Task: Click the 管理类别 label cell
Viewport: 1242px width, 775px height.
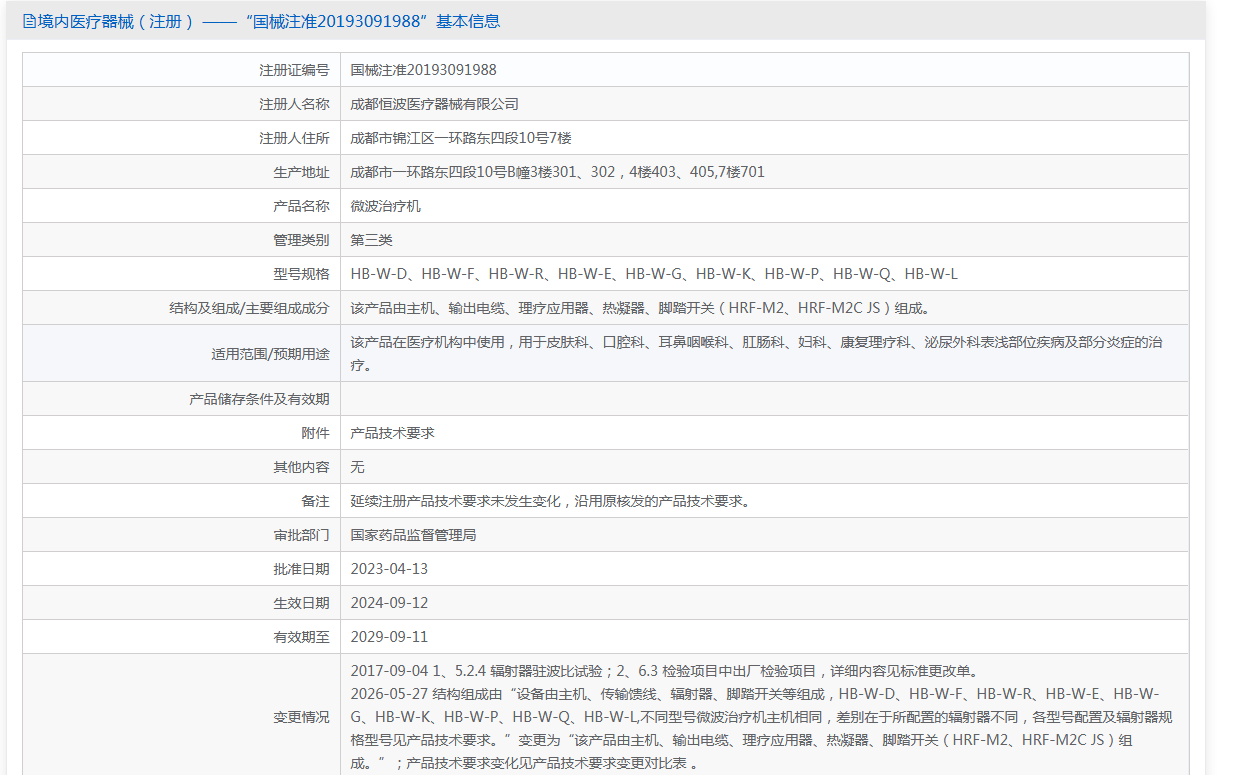Action: pos(182,240)
